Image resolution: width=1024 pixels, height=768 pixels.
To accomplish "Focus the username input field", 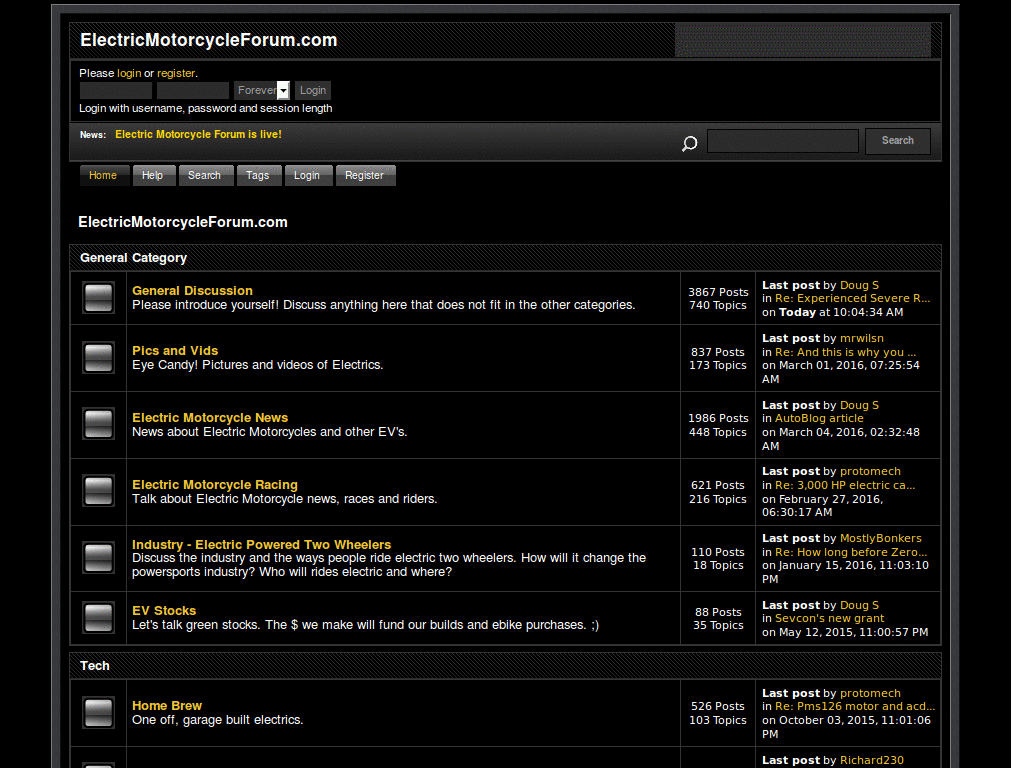I will pos(116,90).
